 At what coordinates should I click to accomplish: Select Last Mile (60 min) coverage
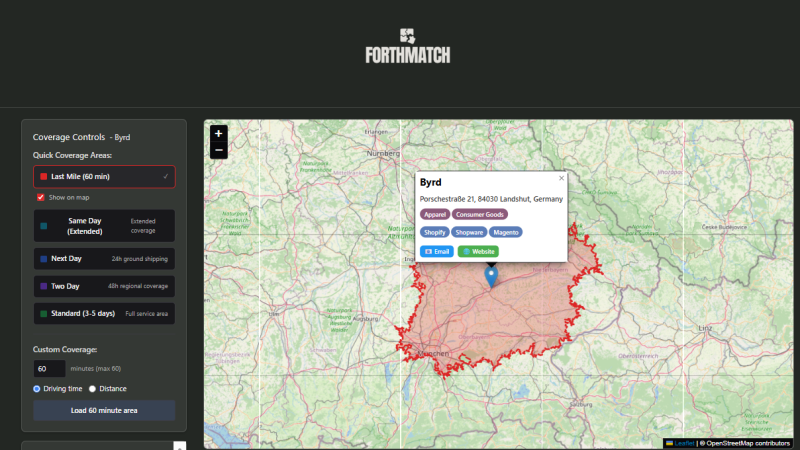coord(104,177)
